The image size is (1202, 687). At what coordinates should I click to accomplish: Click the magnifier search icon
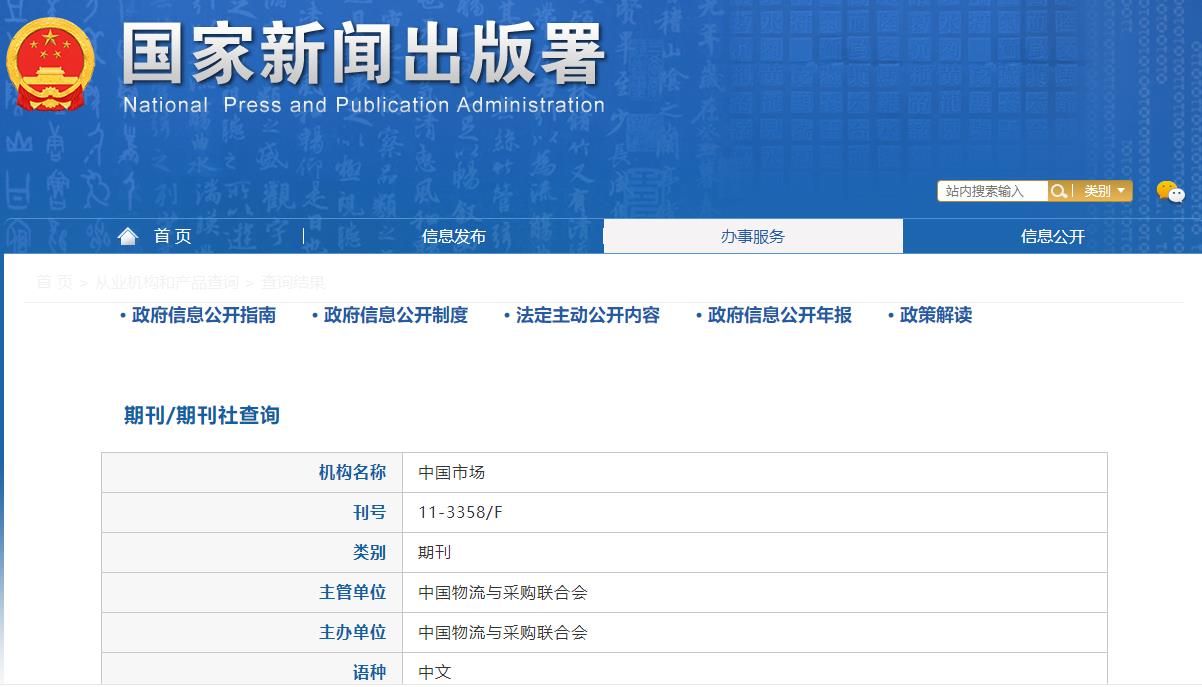[1058, 191]
